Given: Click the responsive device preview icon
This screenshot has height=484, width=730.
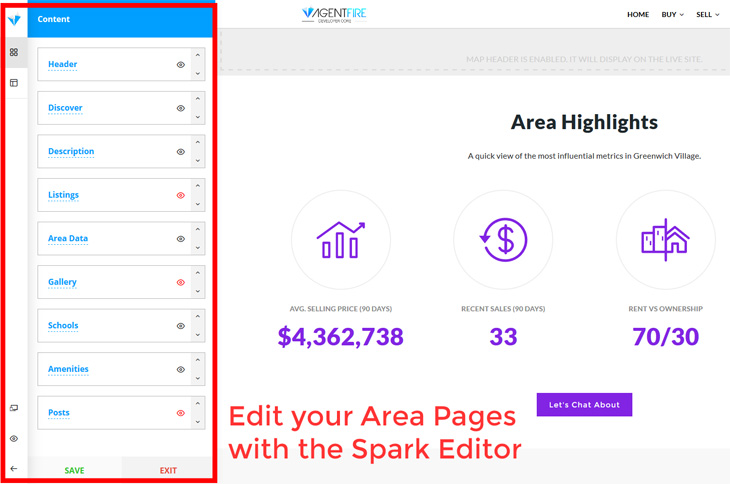Looking at the screenshot, I should coord(14,408).
